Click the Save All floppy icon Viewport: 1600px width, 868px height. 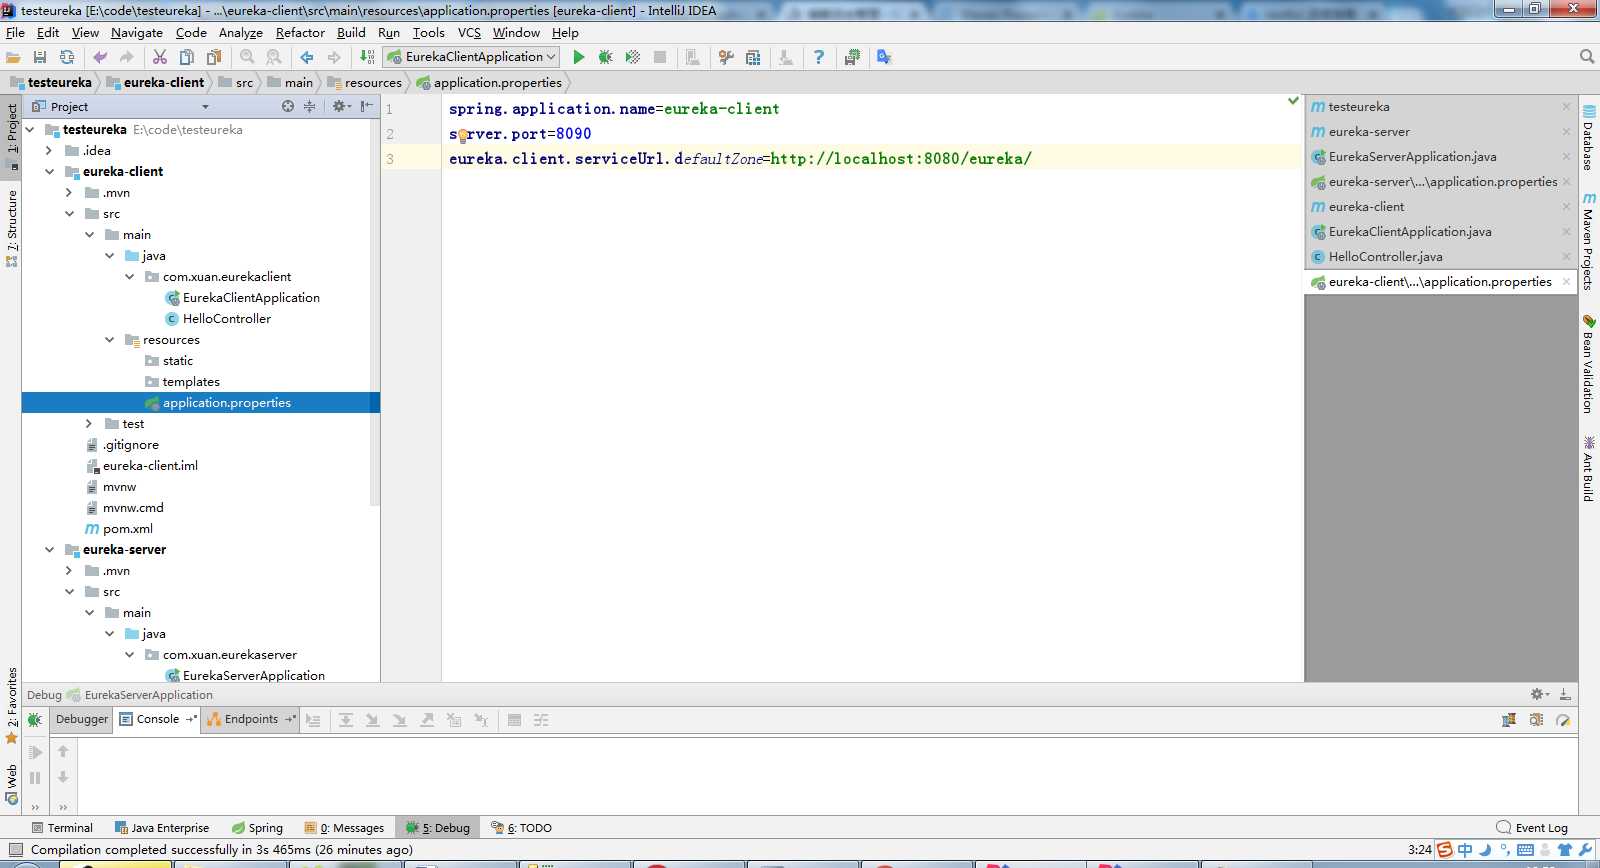point(40,57)
